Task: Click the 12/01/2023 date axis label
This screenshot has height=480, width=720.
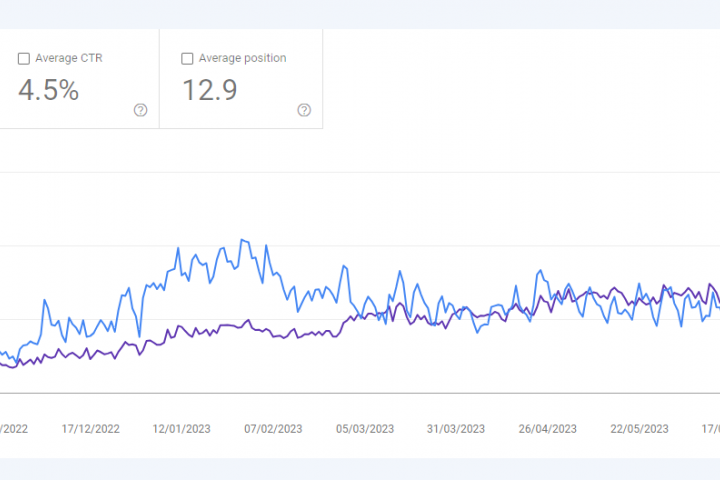Action: (182, 428)
